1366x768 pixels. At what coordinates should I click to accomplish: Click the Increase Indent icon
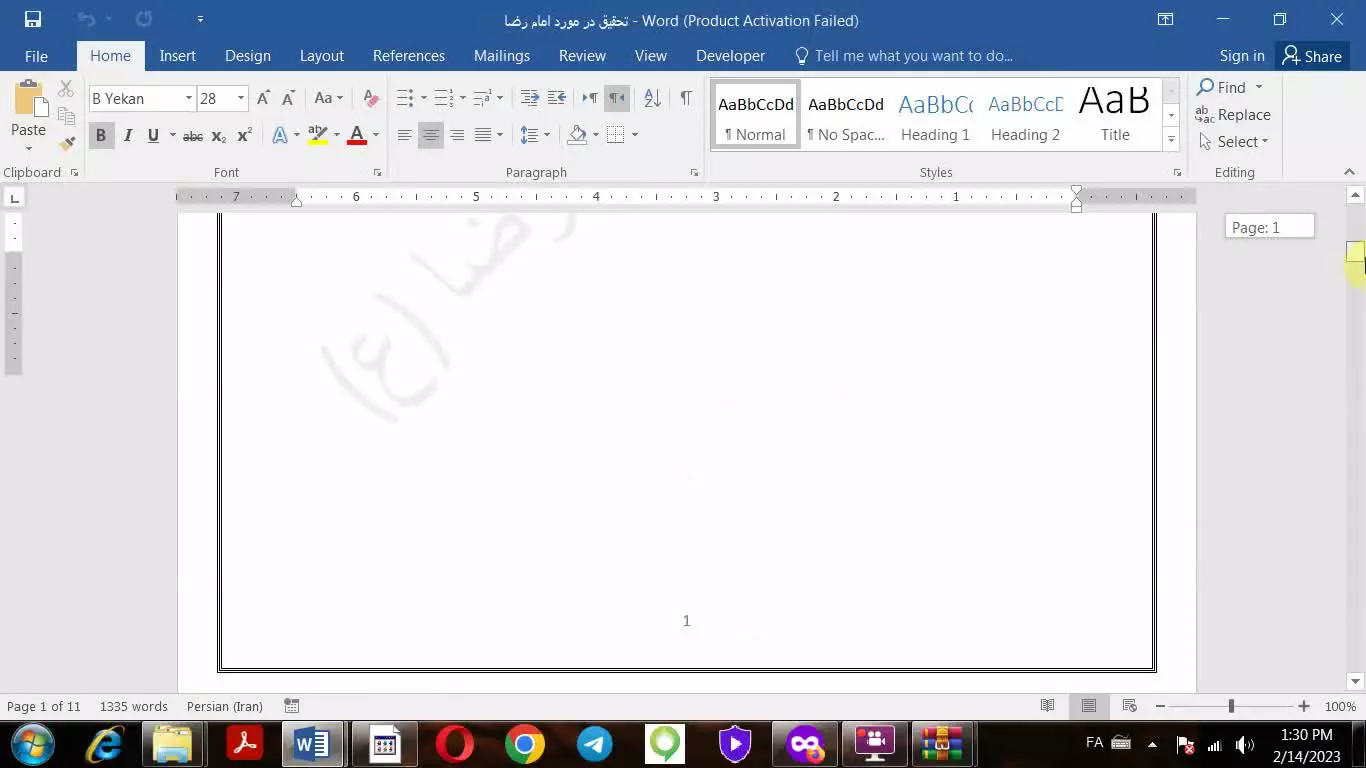(x=556, y=98)
